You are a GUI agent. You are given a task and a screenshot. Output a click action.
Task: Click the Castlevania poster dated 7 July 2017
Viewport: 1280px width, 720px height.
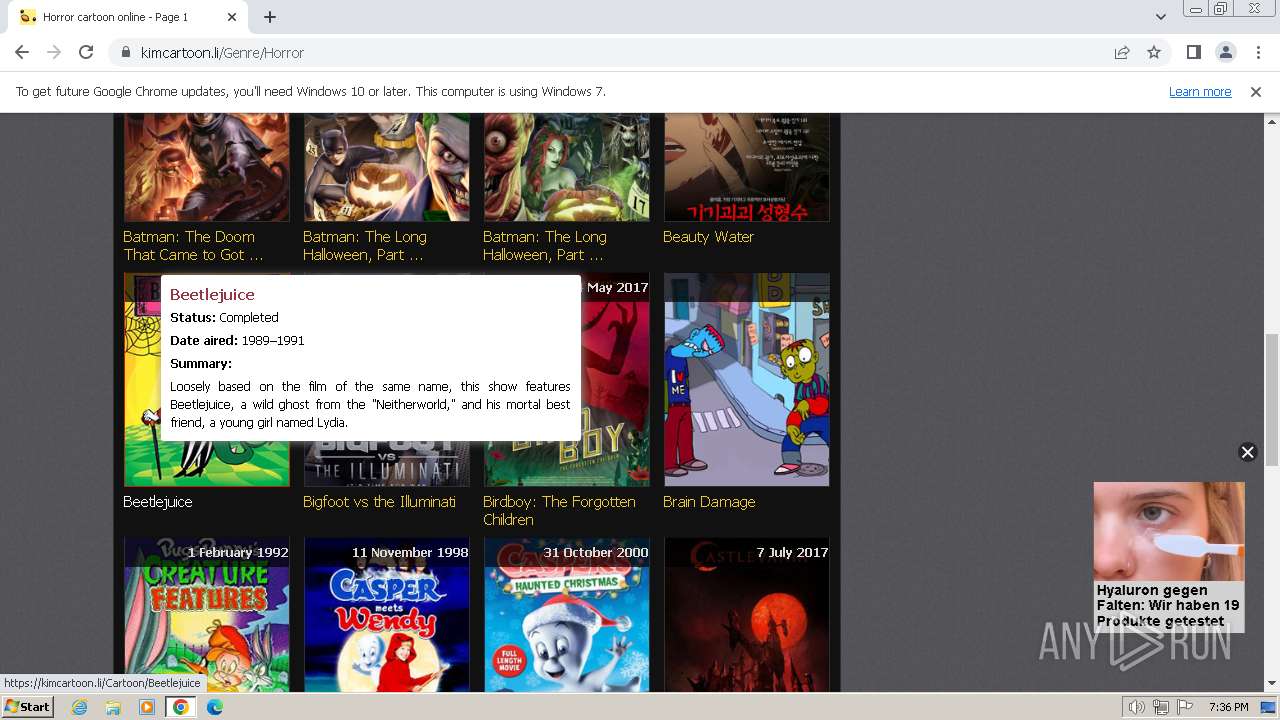[746, 615]
